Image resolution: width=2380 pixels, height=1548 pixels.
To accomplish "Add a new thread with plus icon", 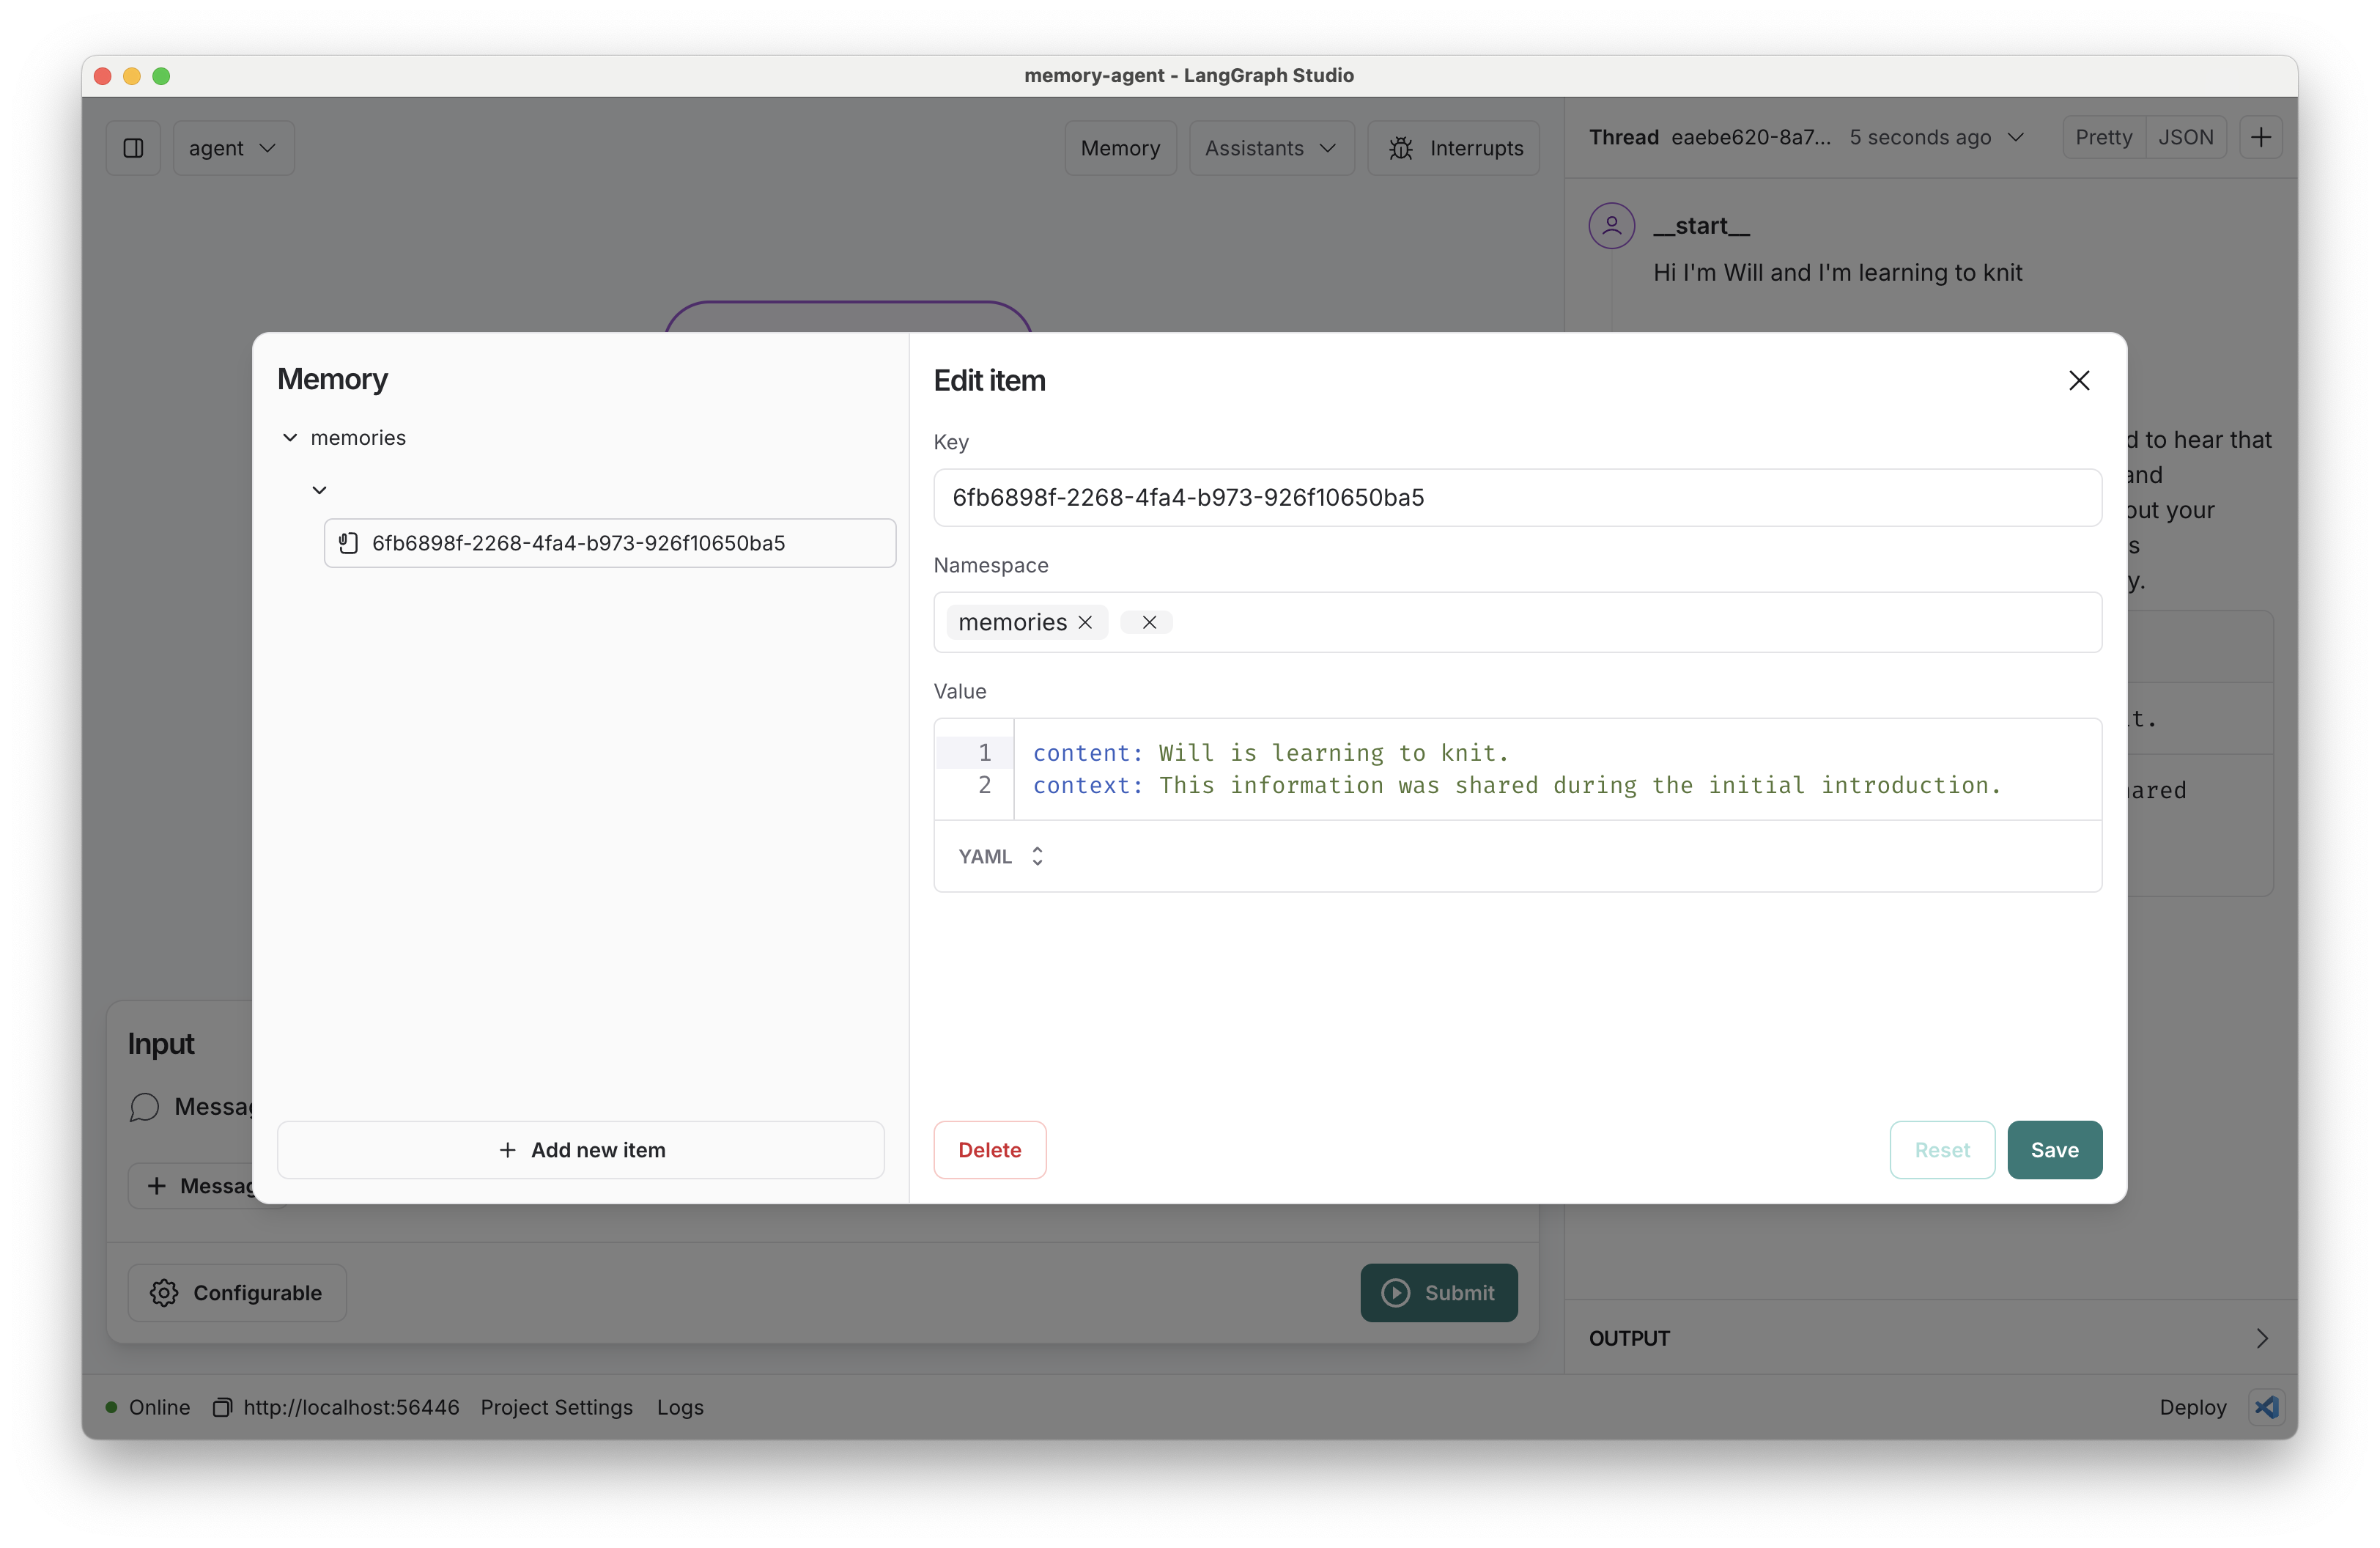I will (x=2260, y=137).
